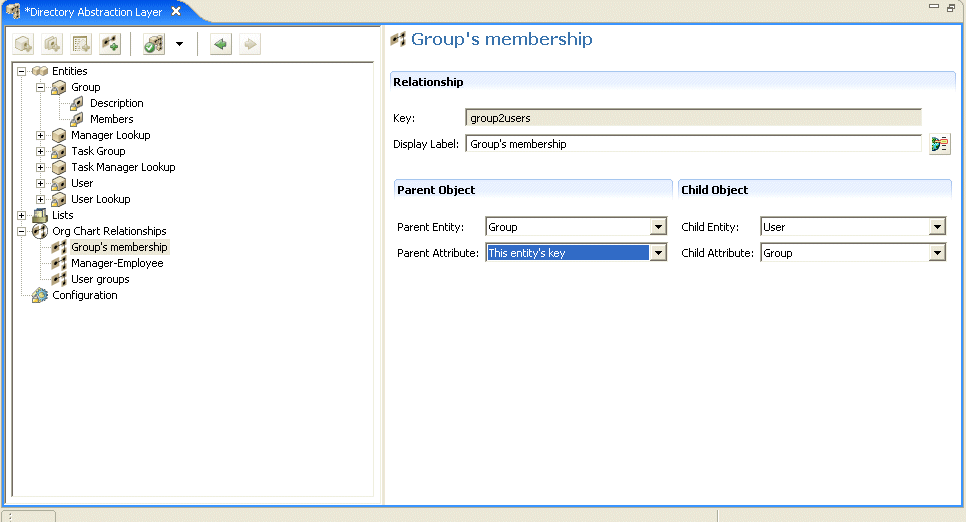Screen dimensions: 966x522
Task: Click the localize icon beside Display Label
Action: [939, 144]
